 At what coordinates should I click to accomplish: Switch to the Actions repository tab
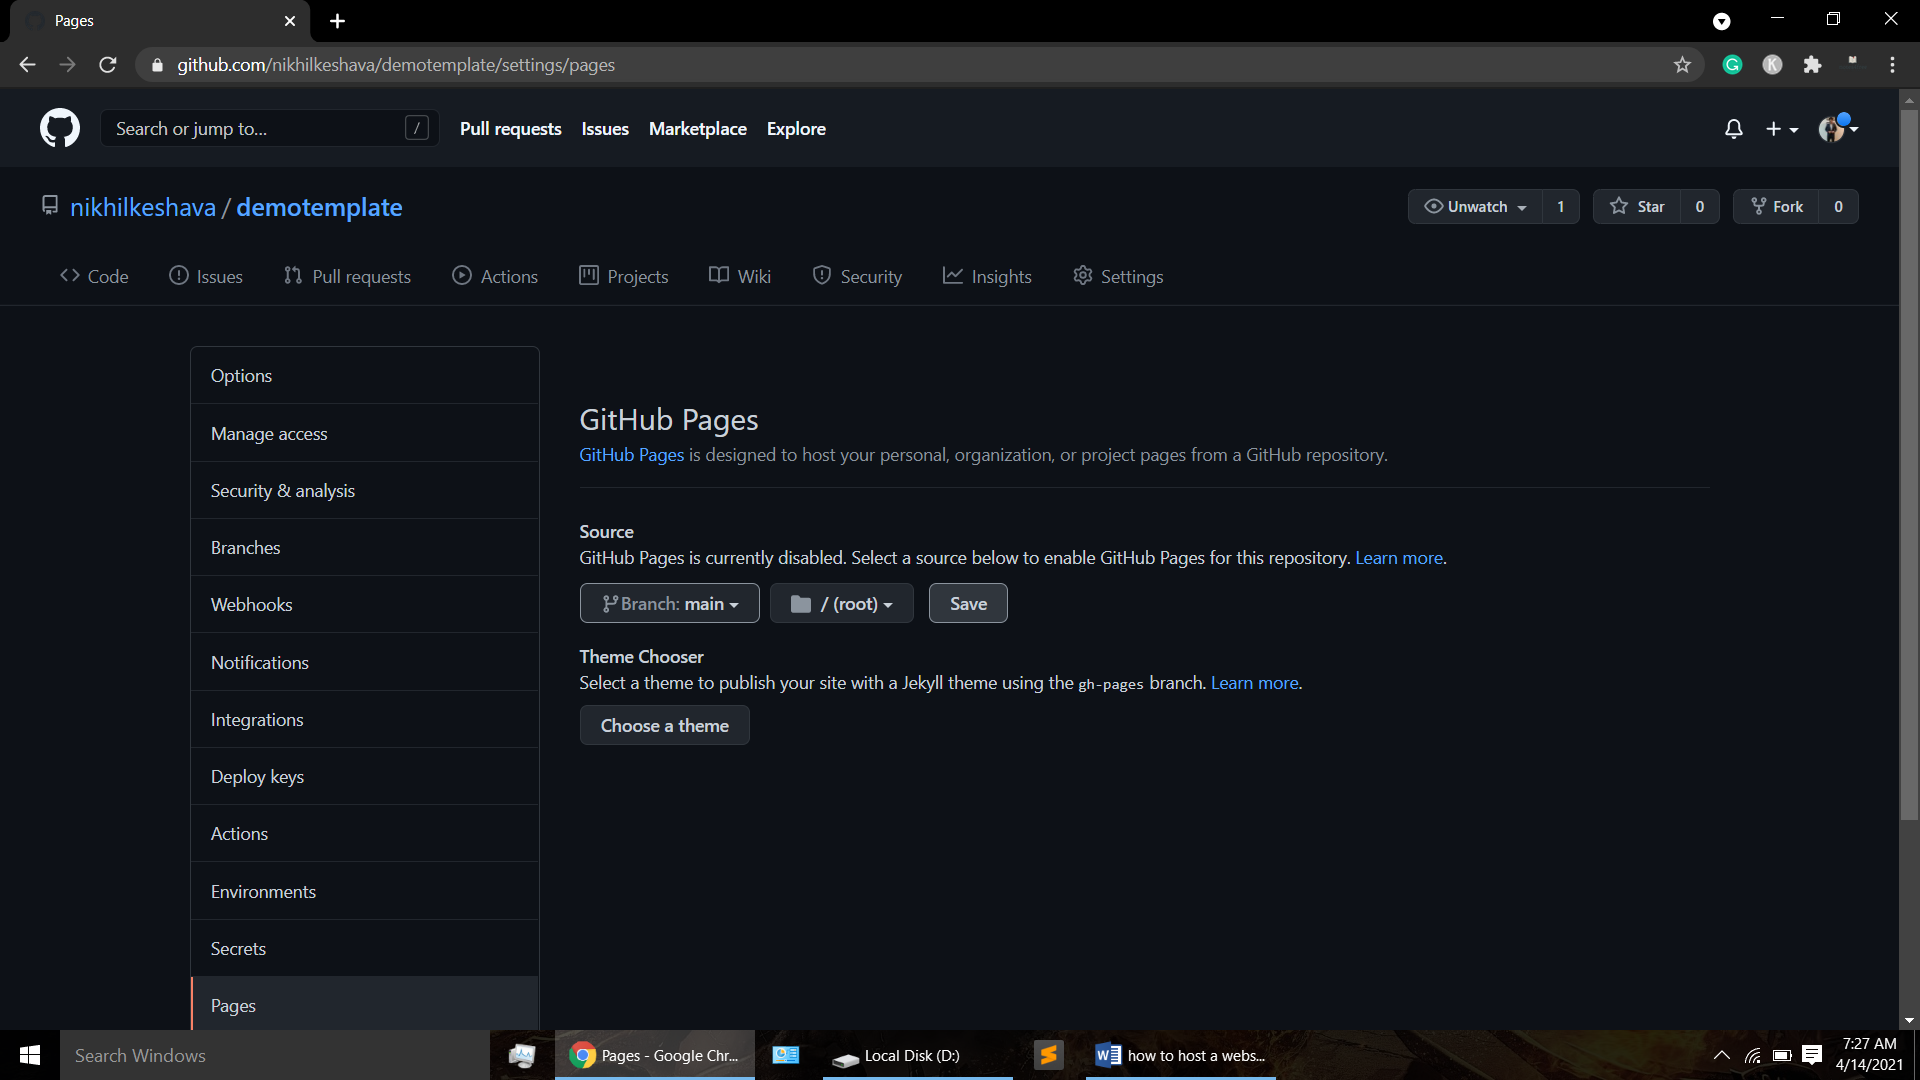[x=495, y=276]
